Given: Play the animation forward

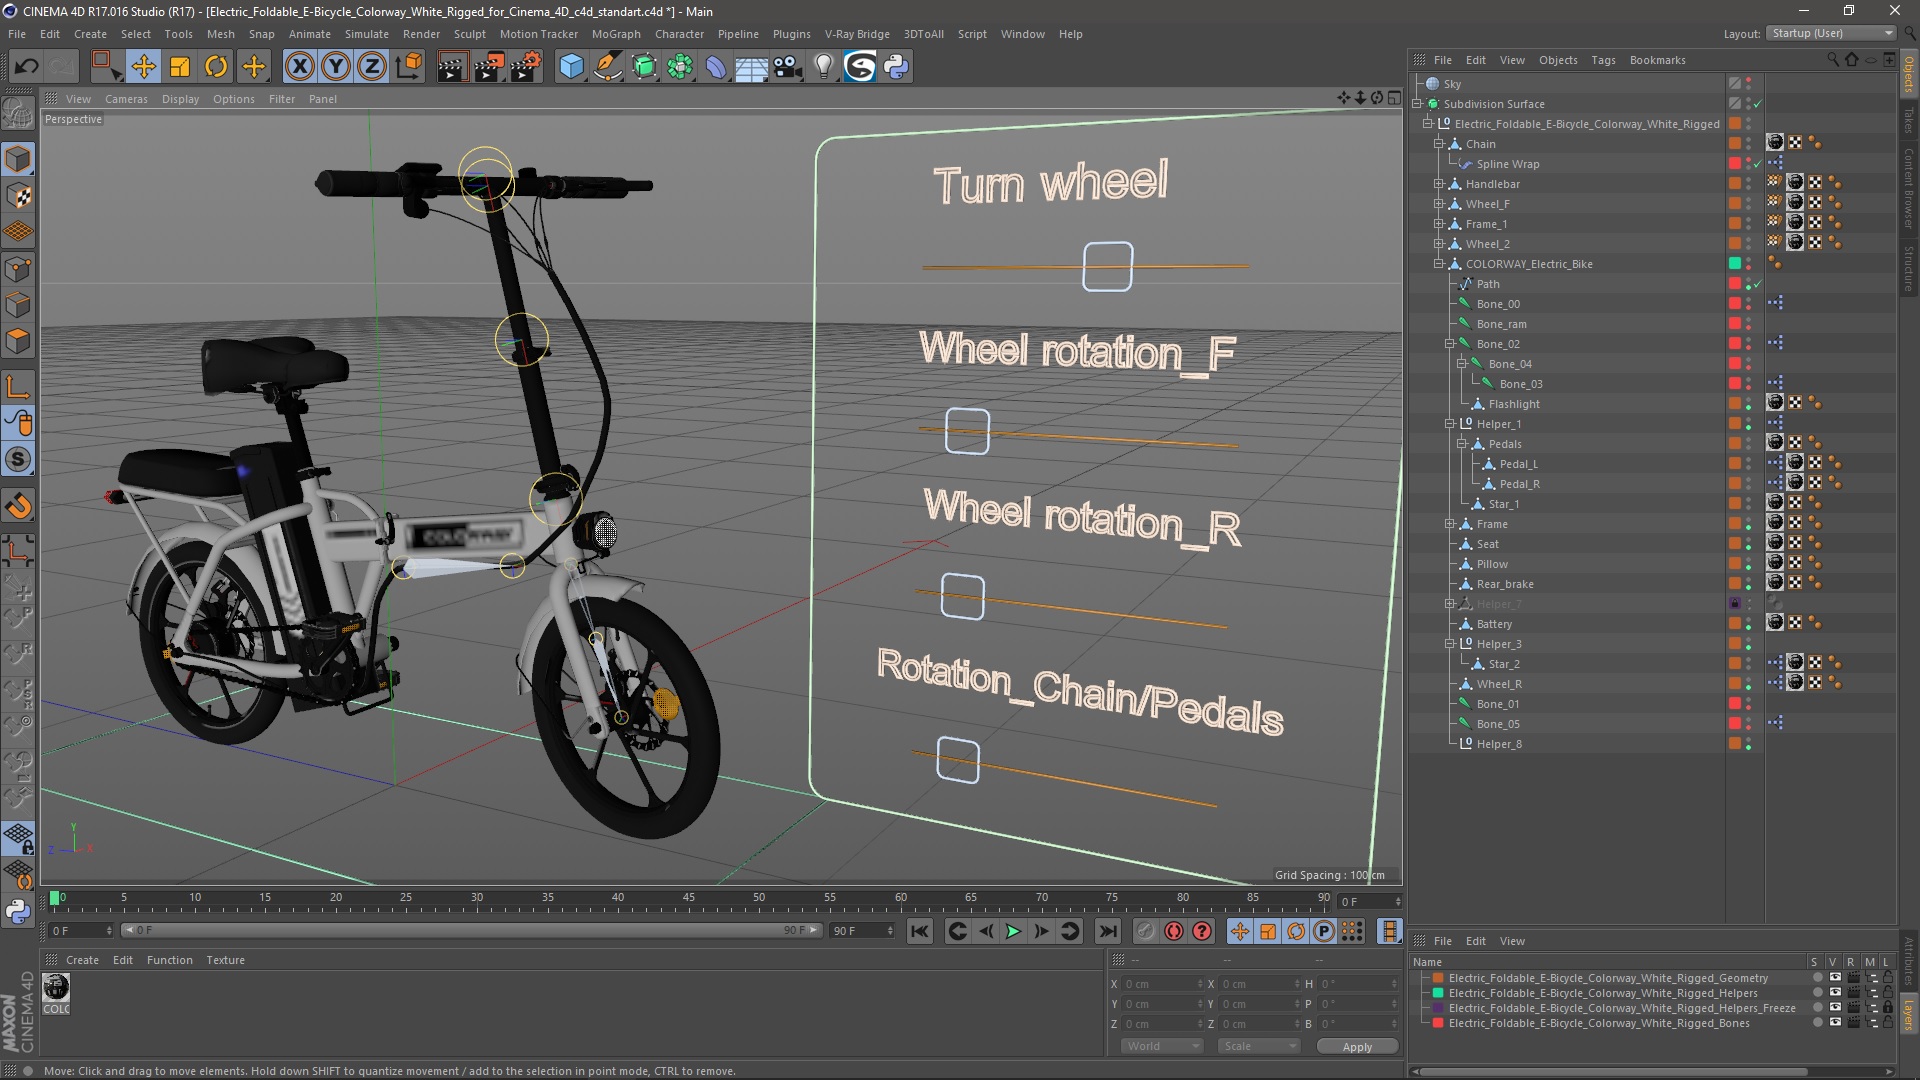Looking at the screenshot, I should tap(1013, 931).
